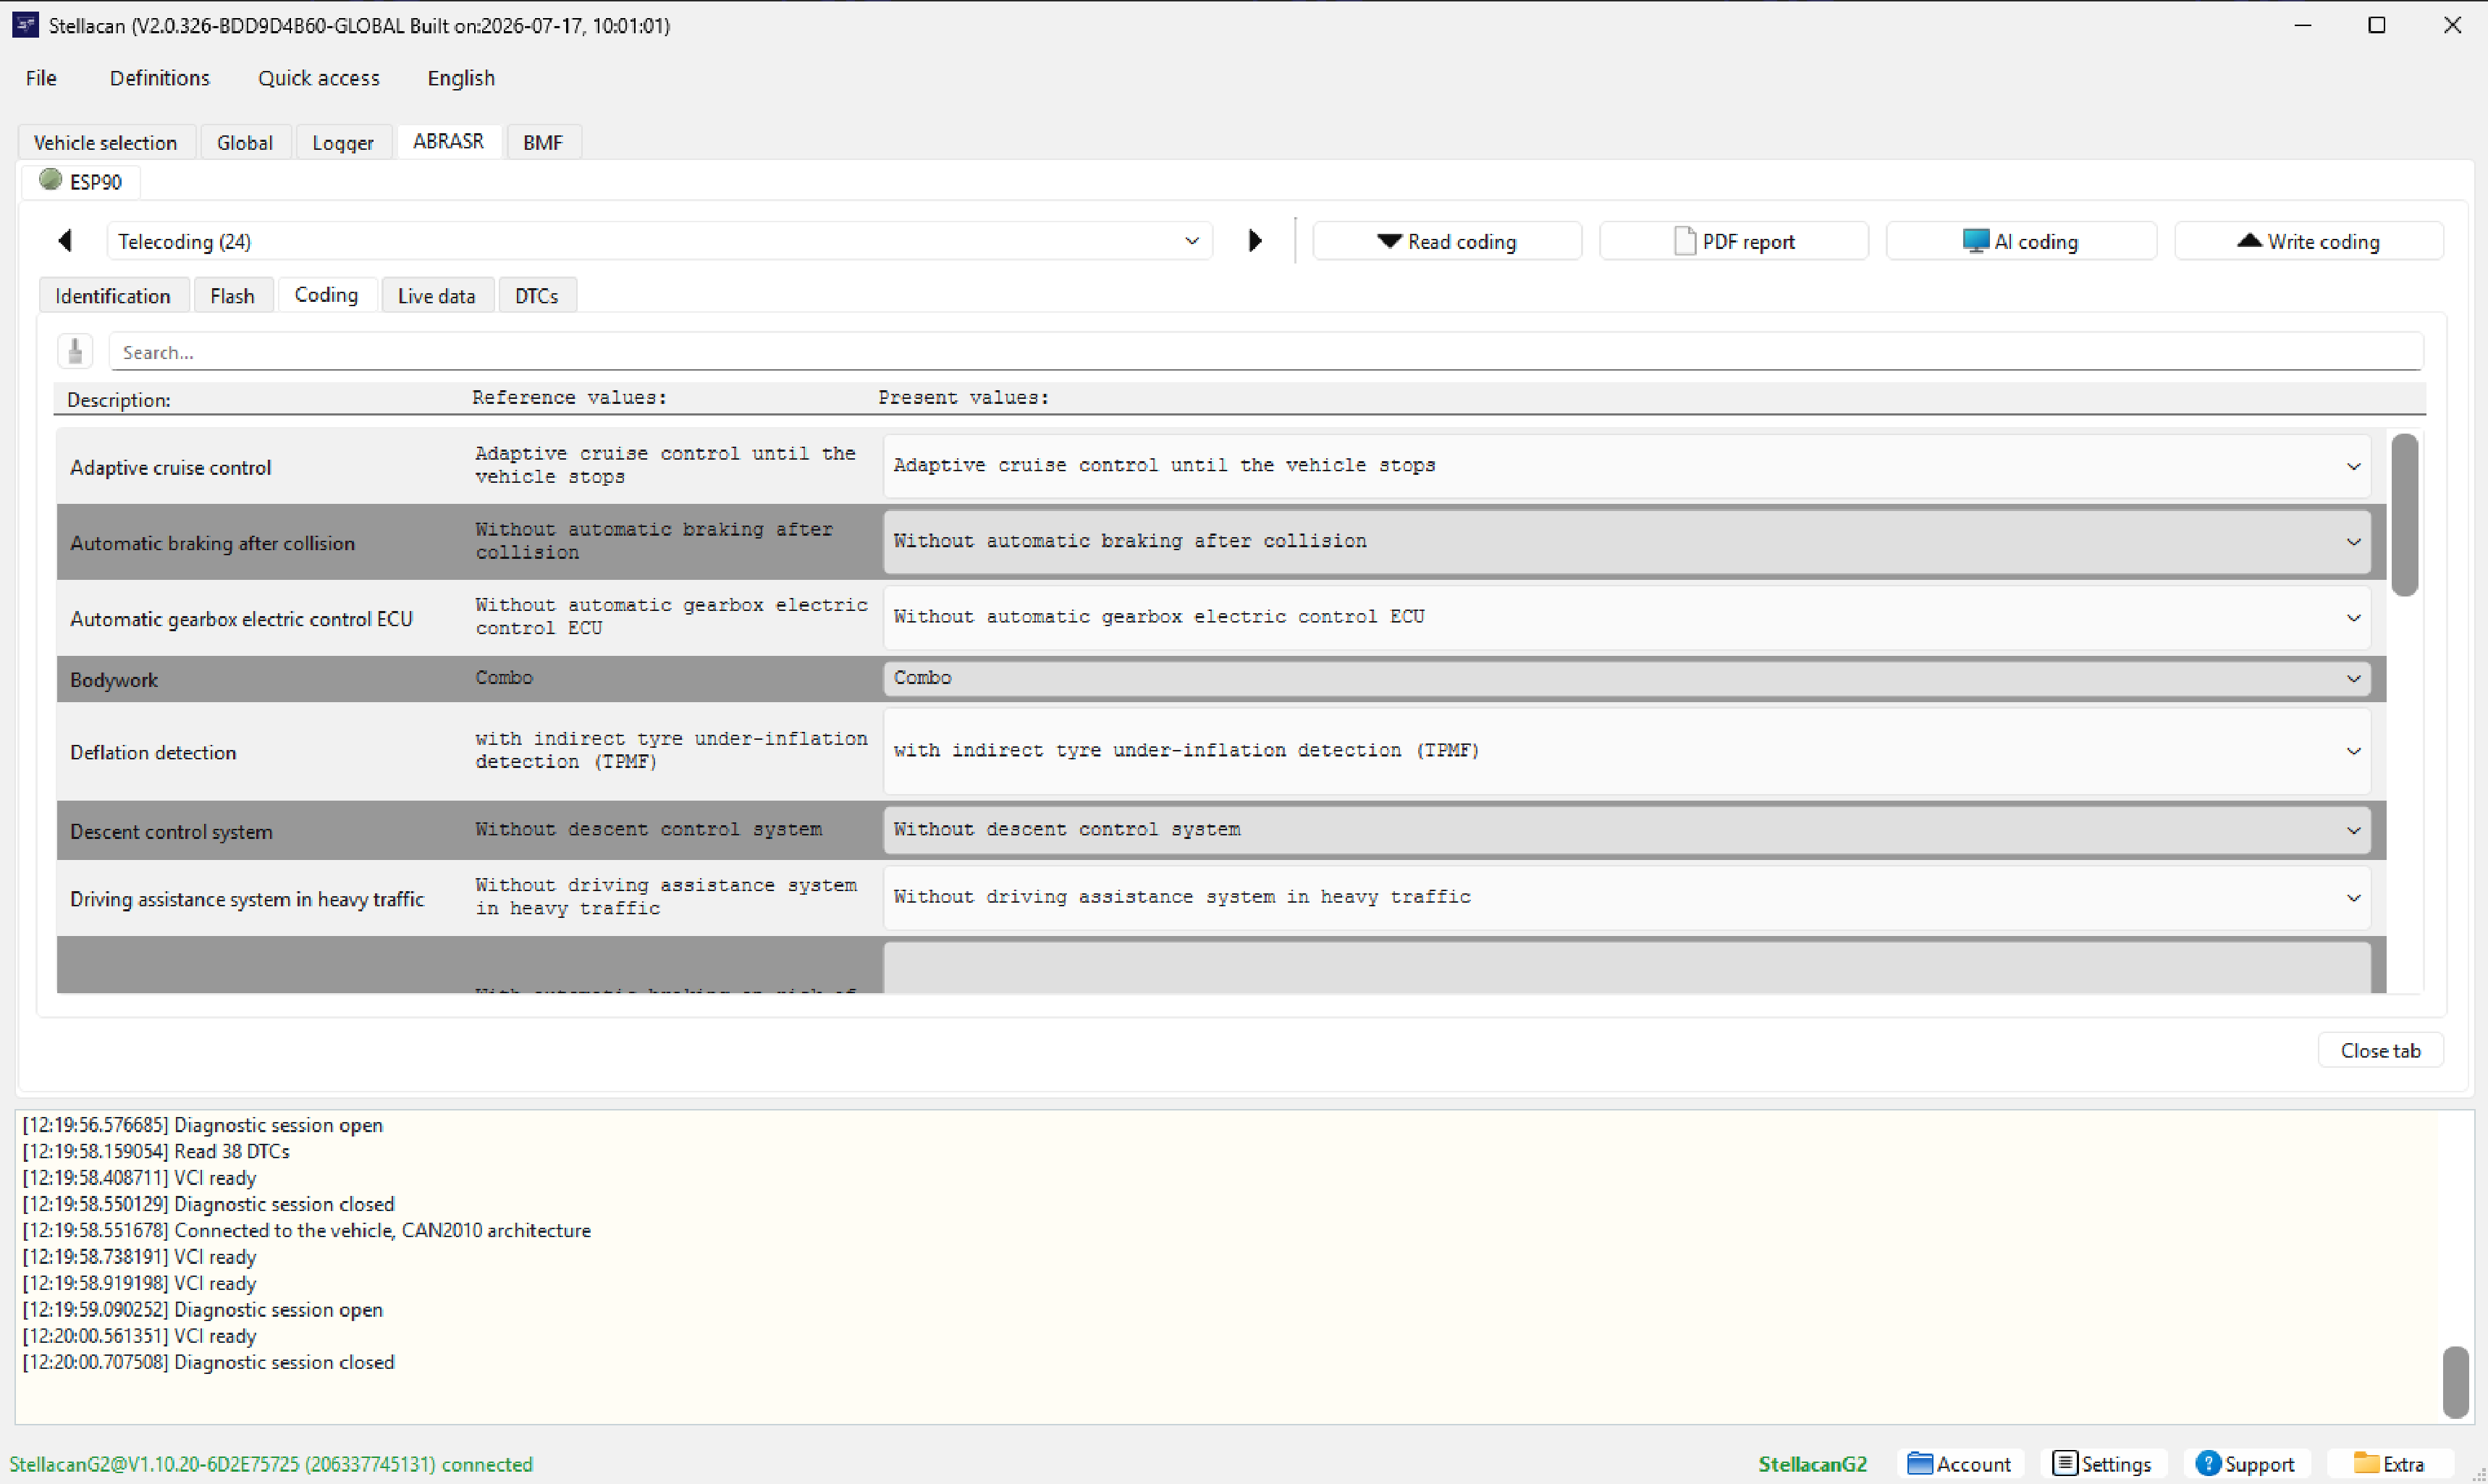The height and width of the screenshot is (1484, 2488).
Task: Click the green ESP90 status dot
Action: (x=50, y=180)
